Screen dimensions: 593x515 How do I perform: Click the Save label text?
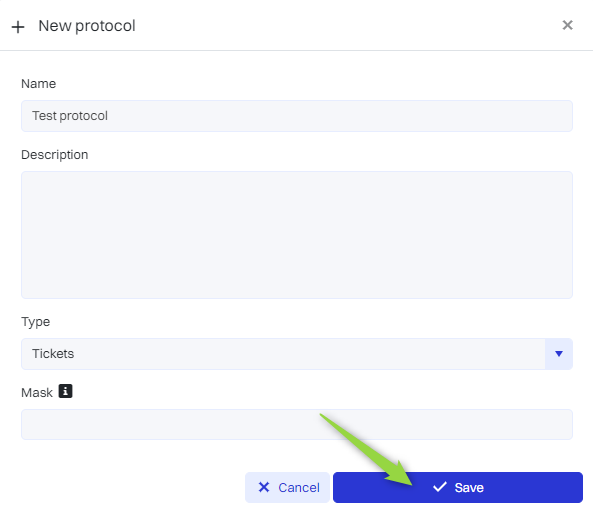coord(469,487)
